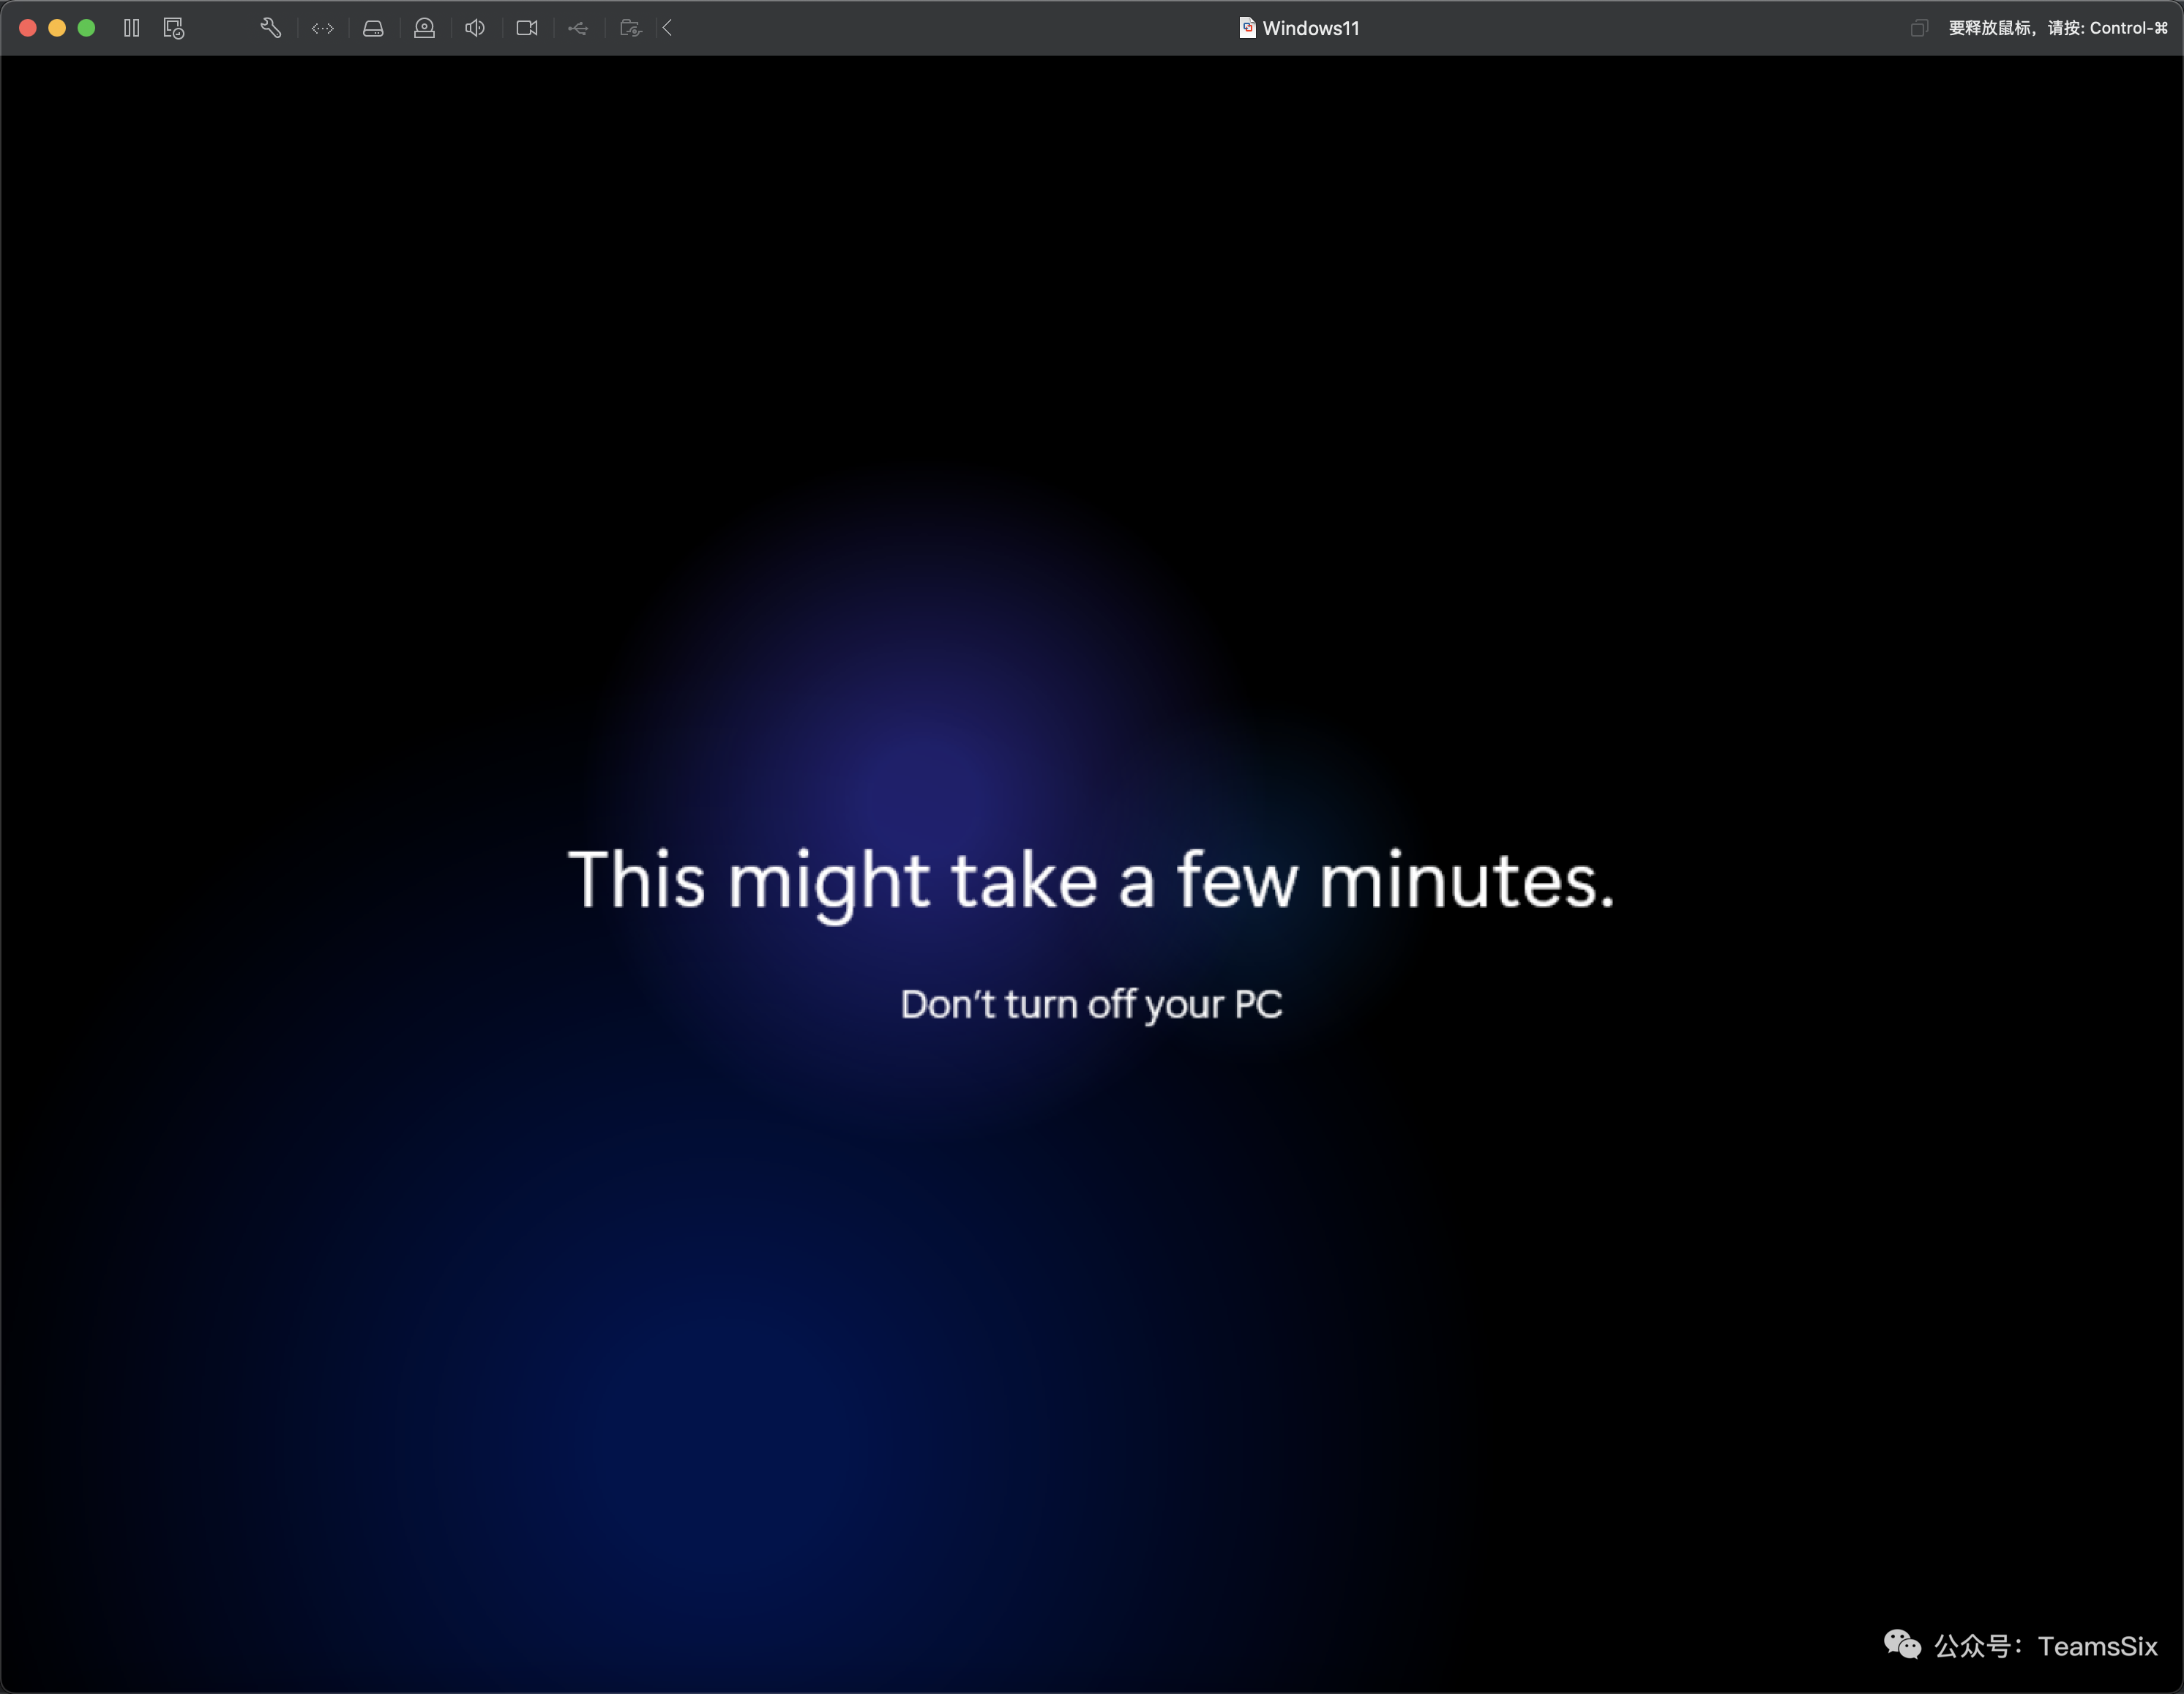Image resolution: width=2184 pixels, height=1694 pixels.
Task: Click the CD/DVD drive icon
Action: [424, 28]
